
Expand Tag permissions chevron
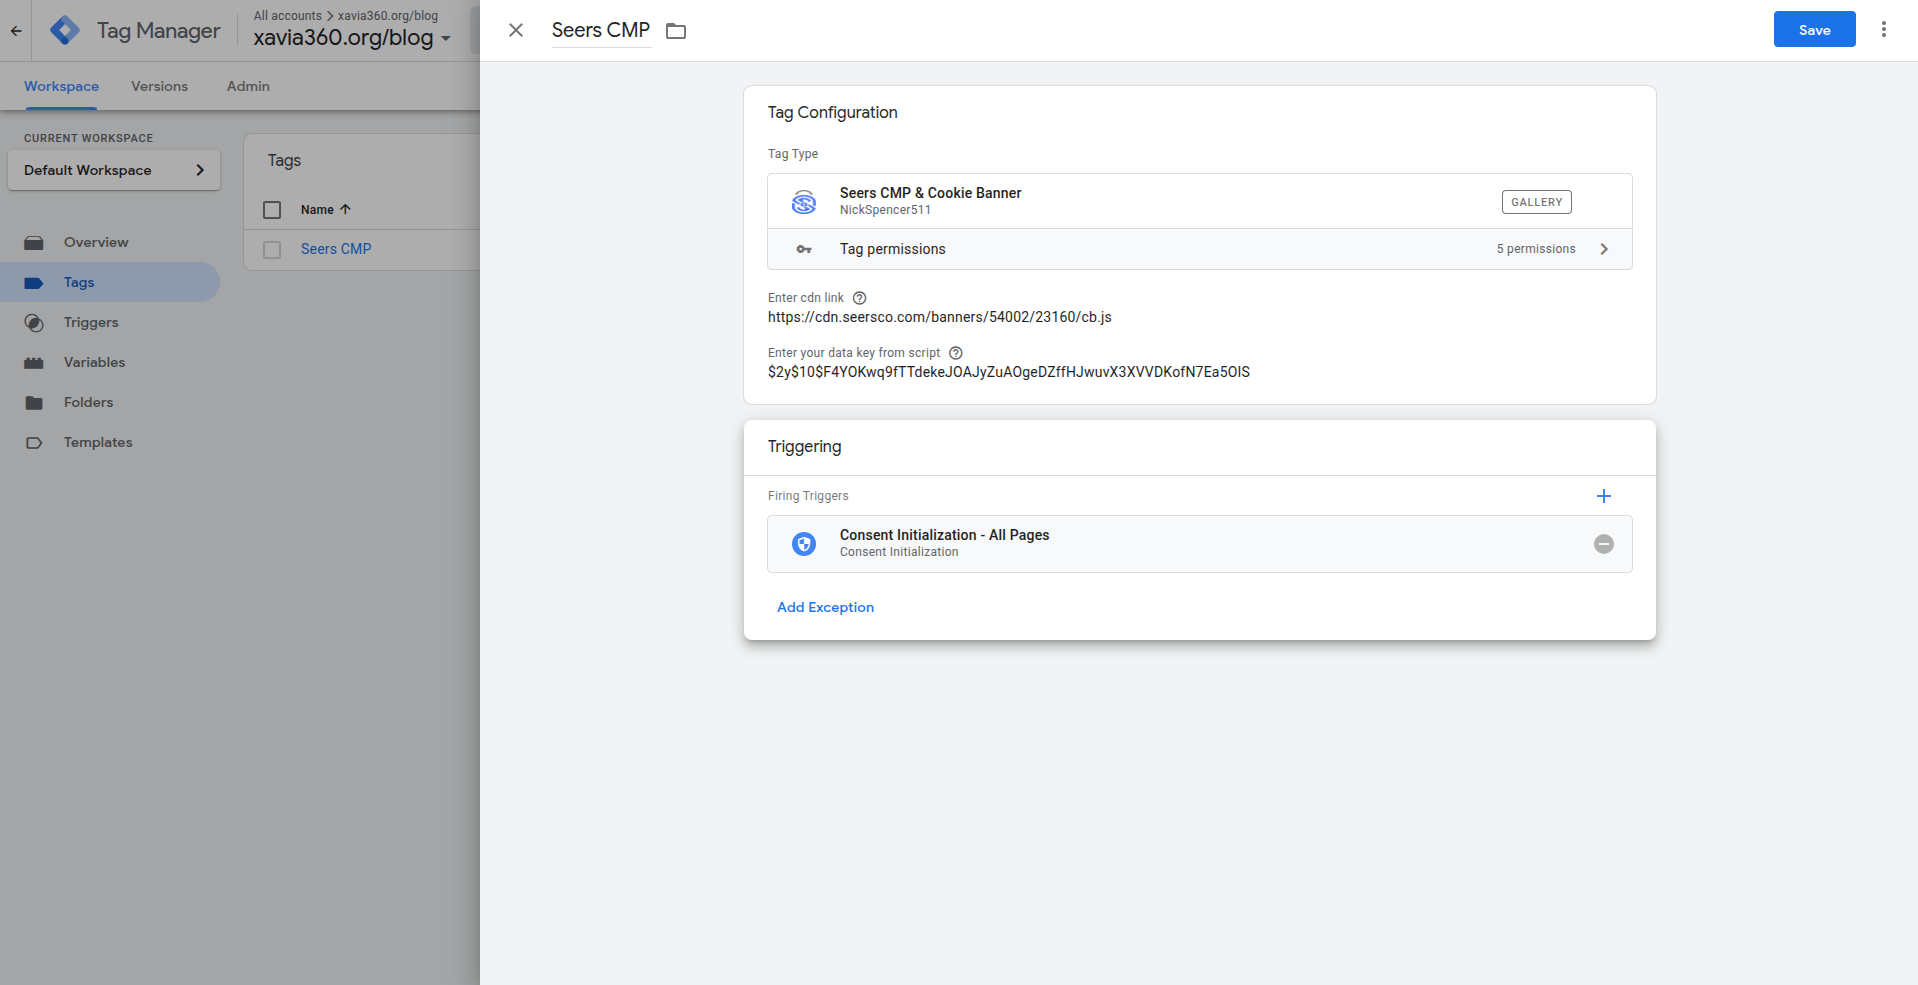(x=1603, y=249)
